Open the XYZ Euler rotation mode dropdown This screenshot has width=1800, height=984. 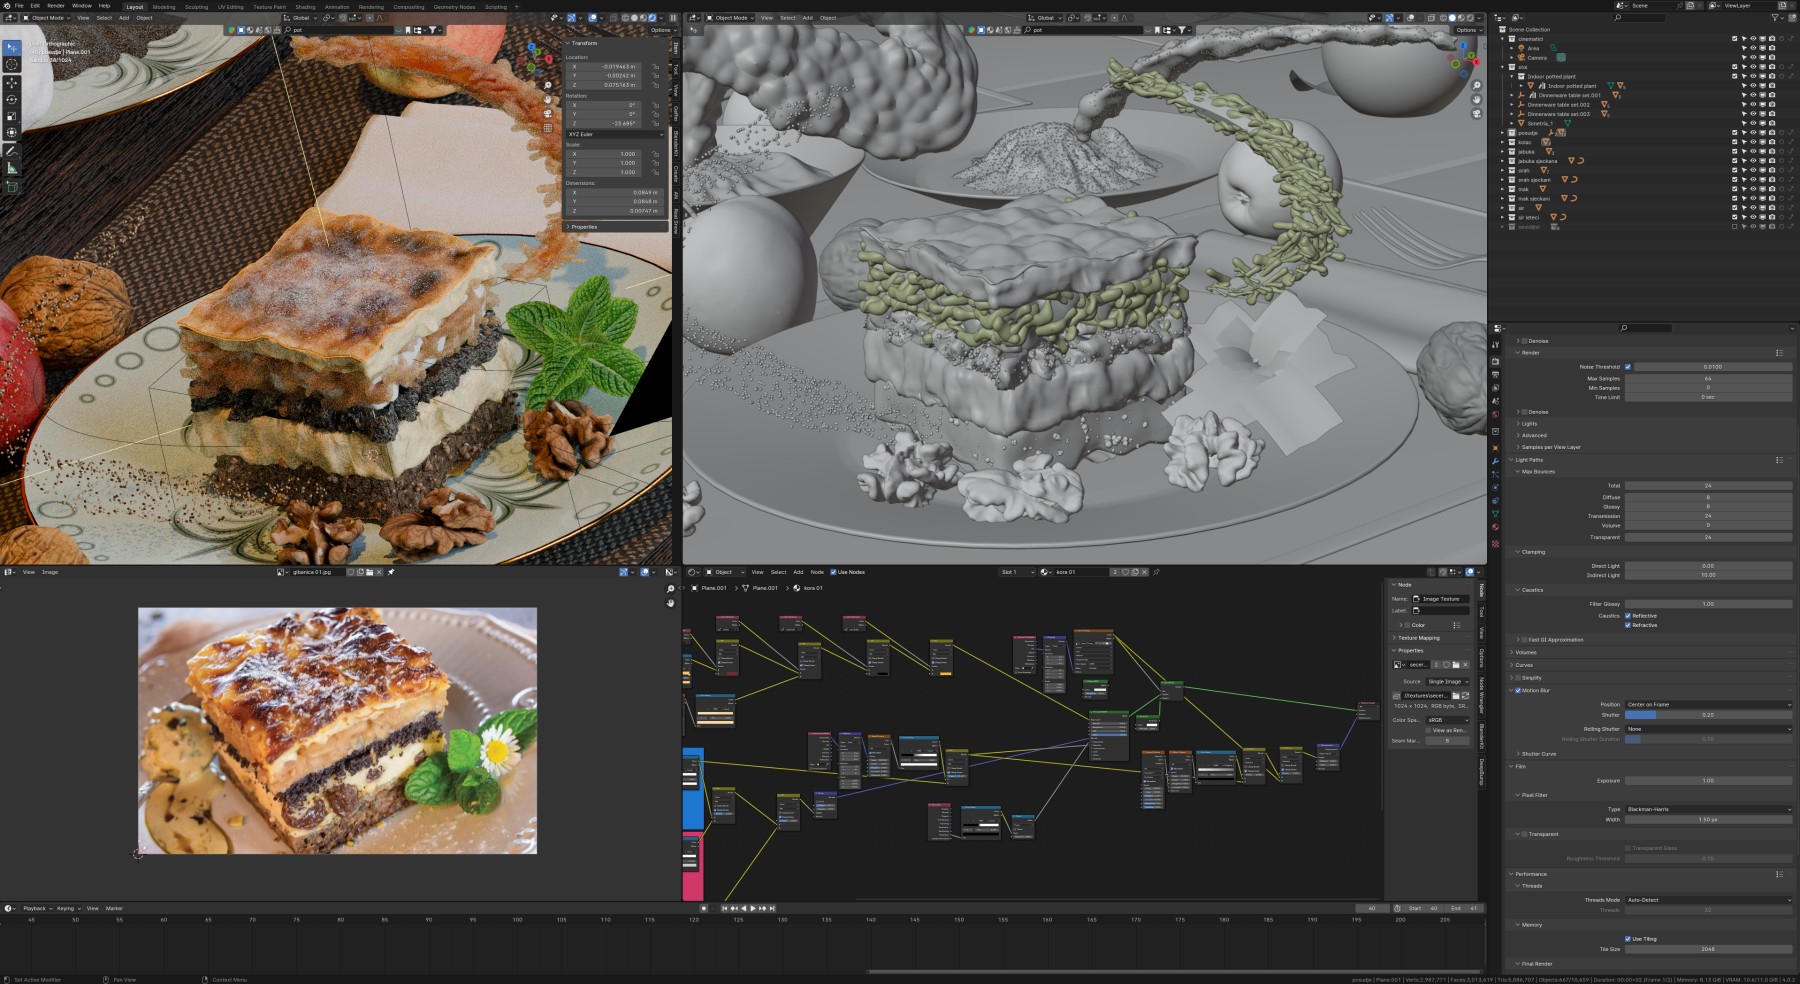pyautogui.click(x=615, y=134)
